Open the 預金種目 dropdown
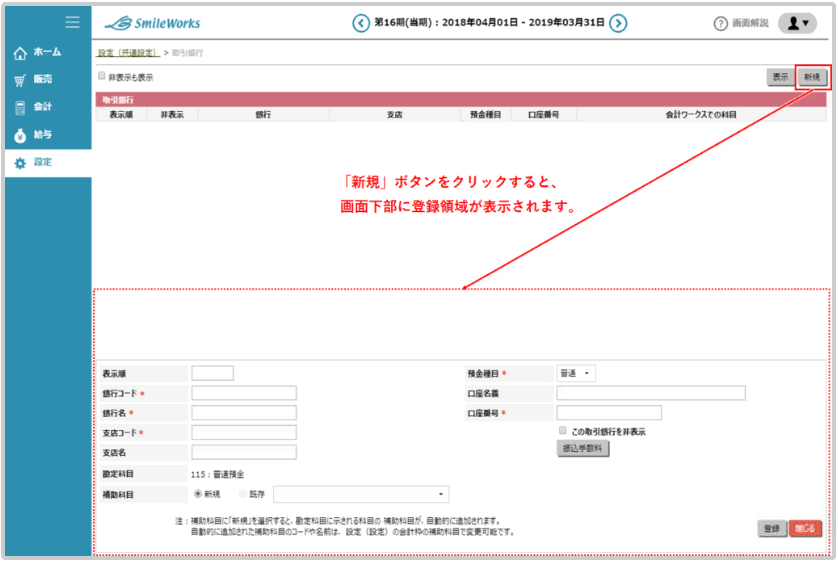Image resolution: width=838 pixels, height=562 pixels. point(575,373)
